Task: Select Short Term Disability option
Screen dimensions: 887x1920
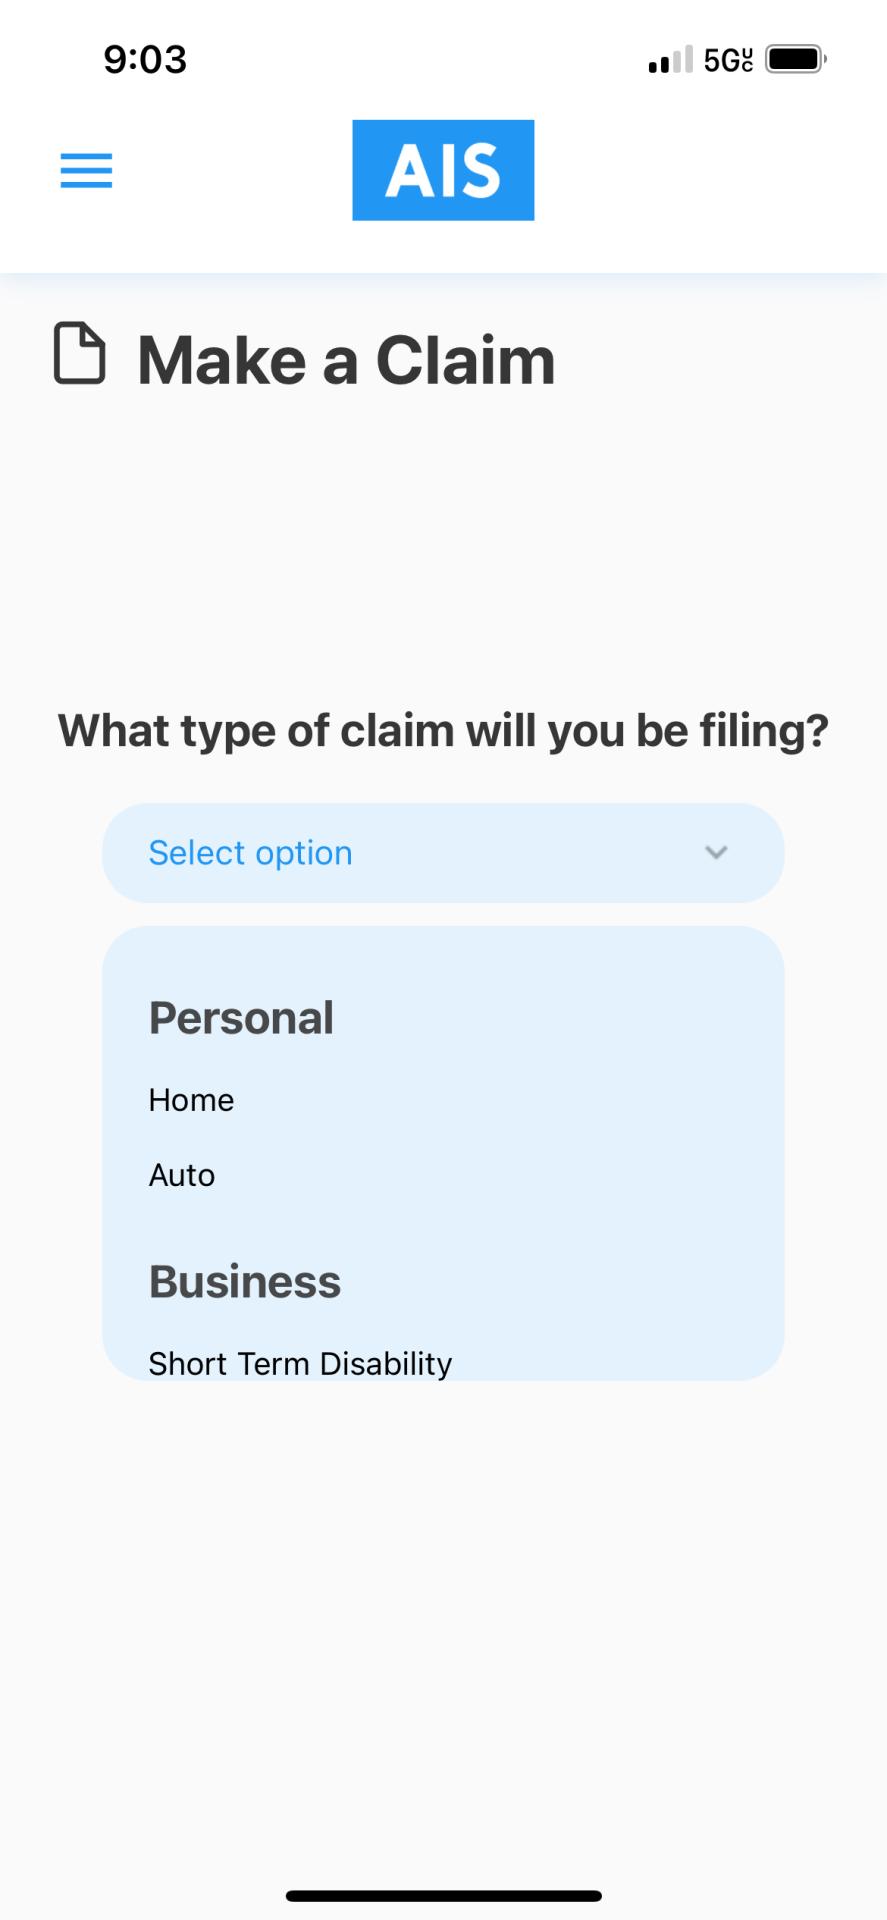Action: tap(300, 1362)
